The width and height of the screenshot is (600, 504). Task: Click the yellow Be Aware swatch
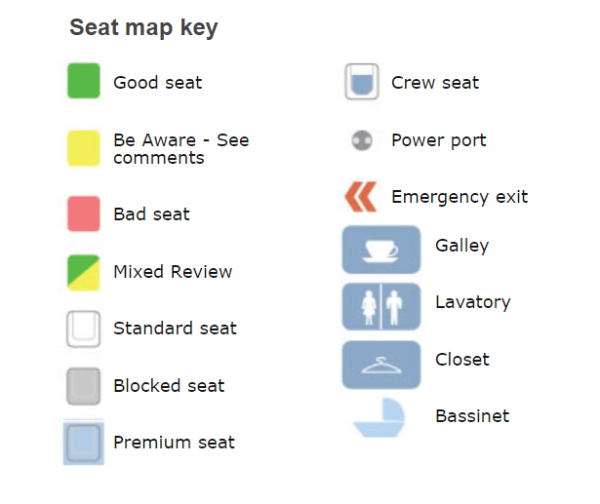84,148
